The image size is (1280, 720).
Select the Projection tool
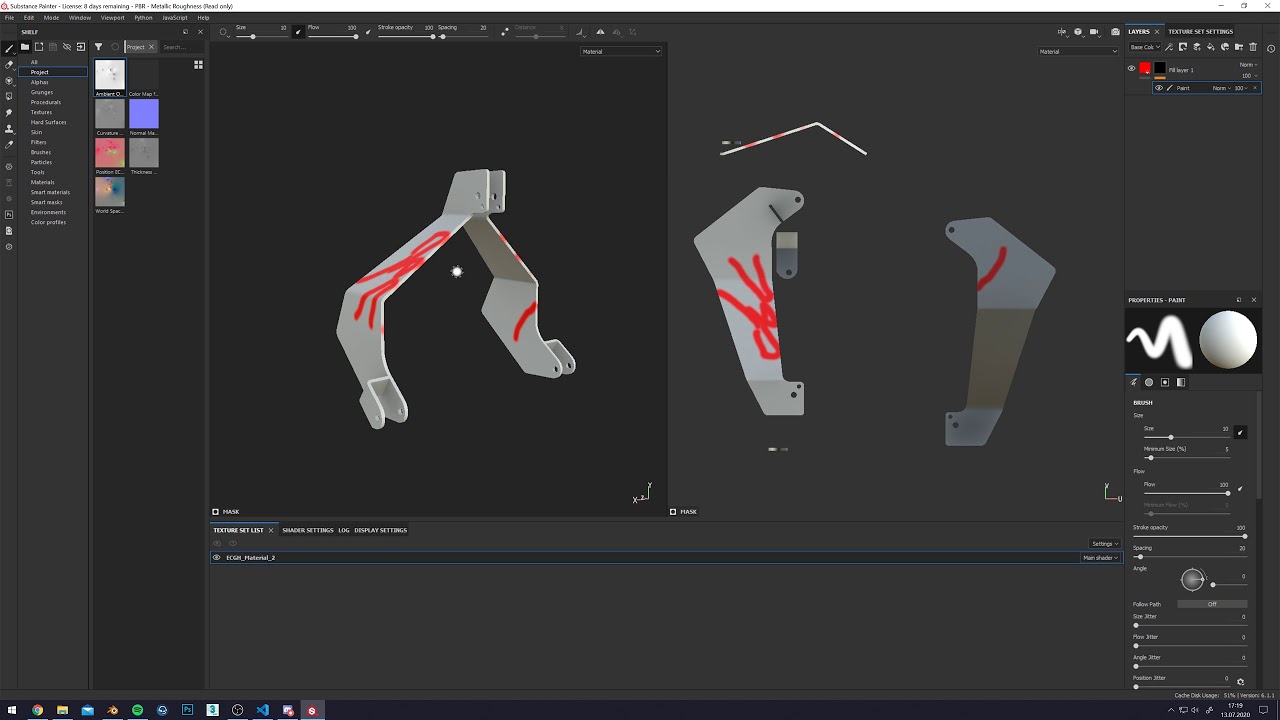9,80
